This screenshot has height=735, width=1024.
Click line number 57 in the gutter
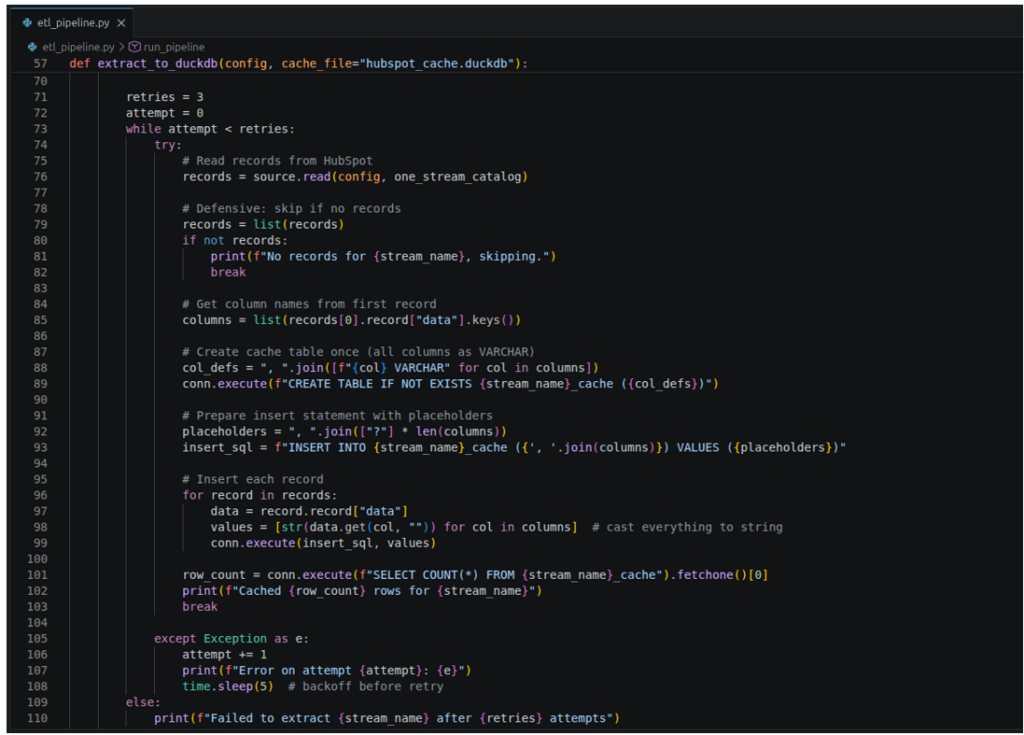pos(40,63)
